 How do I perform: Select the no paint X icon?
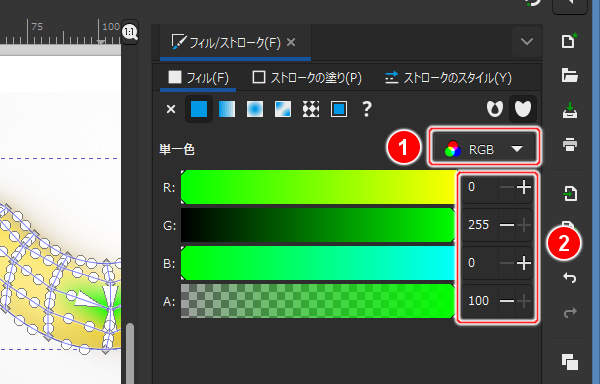171,109
